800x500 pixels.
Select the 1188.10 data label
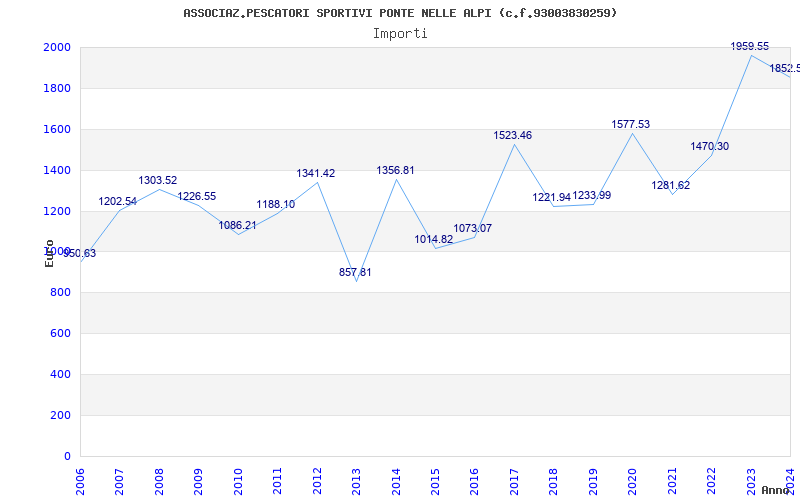tap(276, 205)
